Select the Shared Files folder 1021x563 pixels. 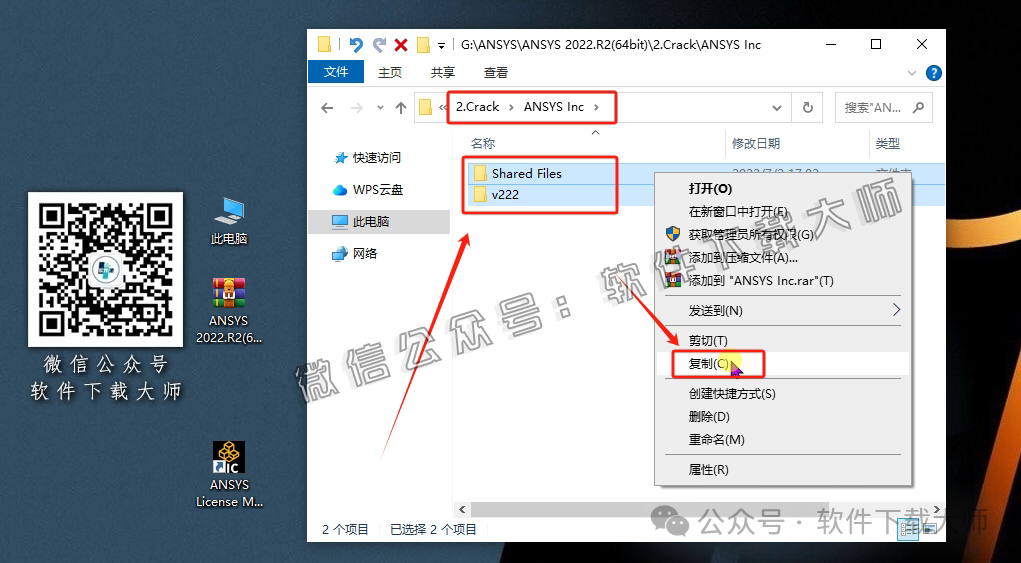(527, 173)
